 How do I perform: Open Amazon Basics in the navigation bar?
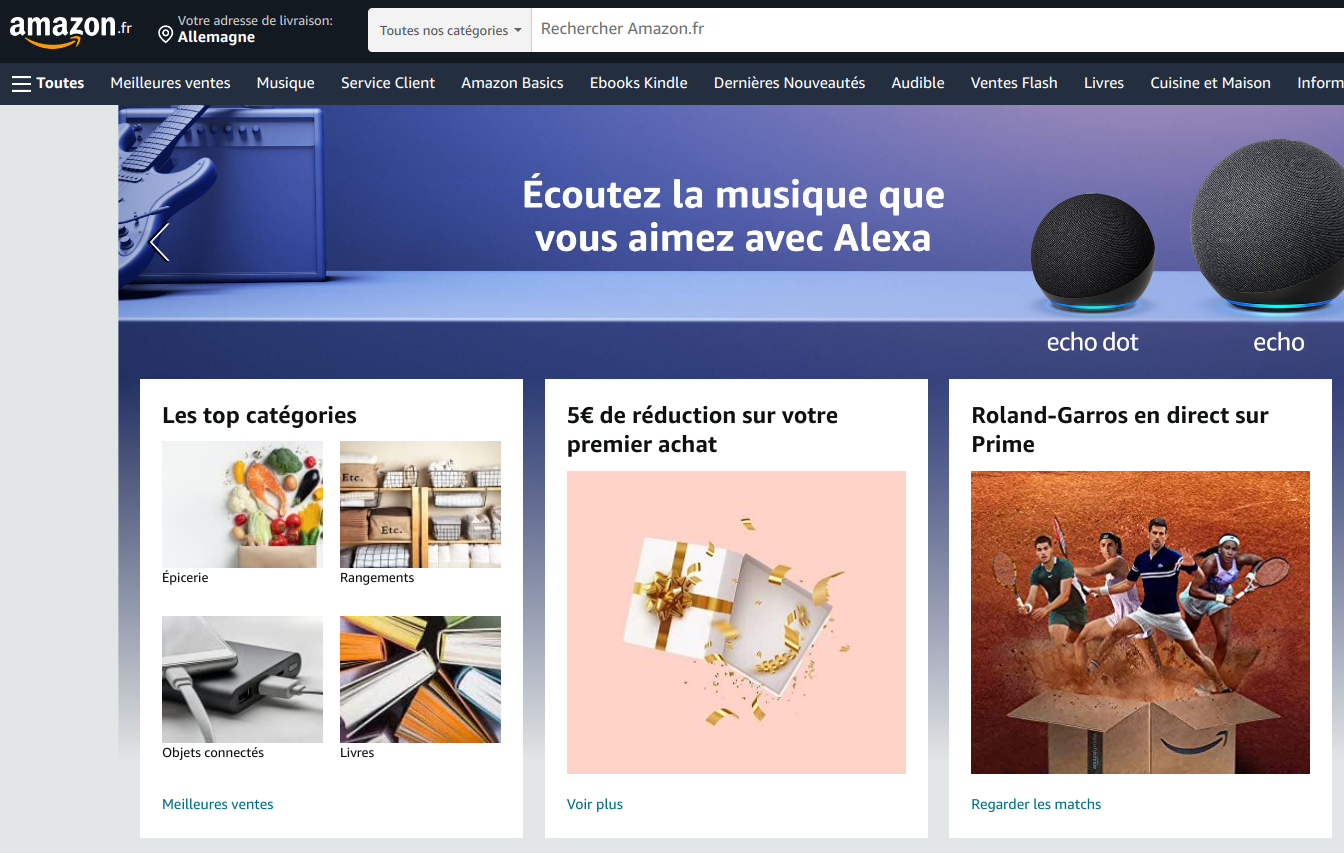pyautogui.click(x=512, y=83)
